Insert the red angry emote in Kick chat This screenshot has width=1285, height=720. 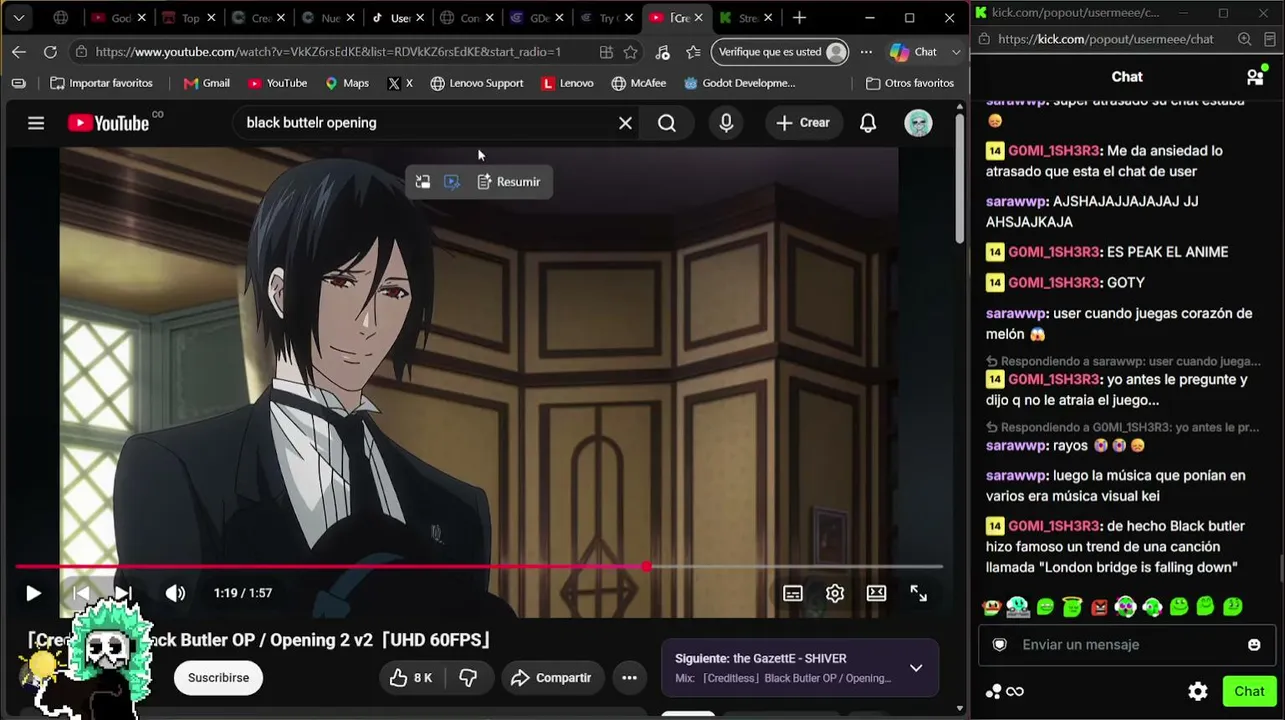[x=1100, y=607]
